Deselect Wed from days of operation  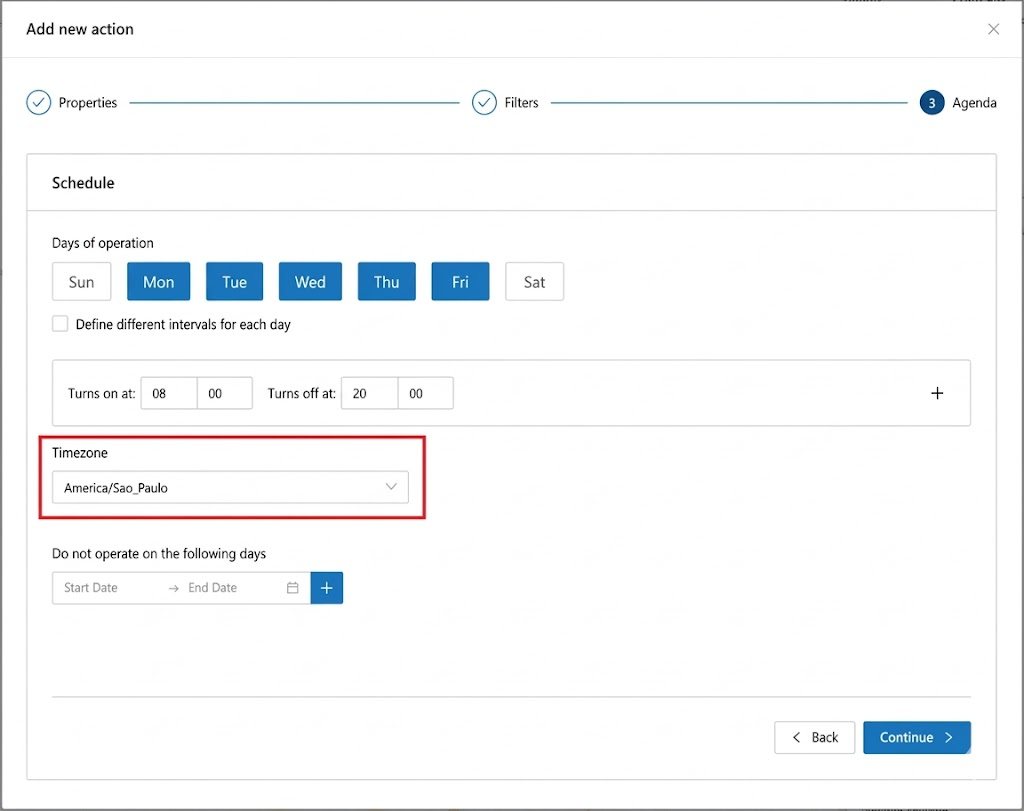[x=310, y=282]
